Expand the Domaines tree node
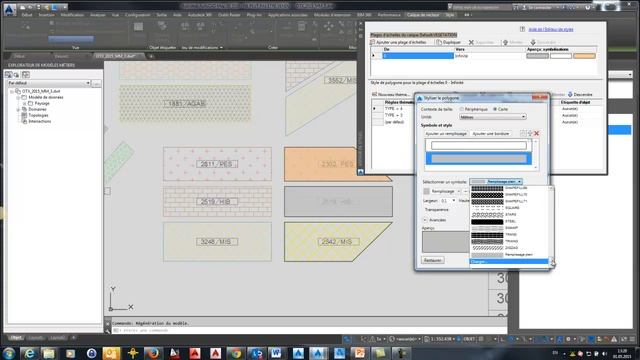 pos(18,109)
